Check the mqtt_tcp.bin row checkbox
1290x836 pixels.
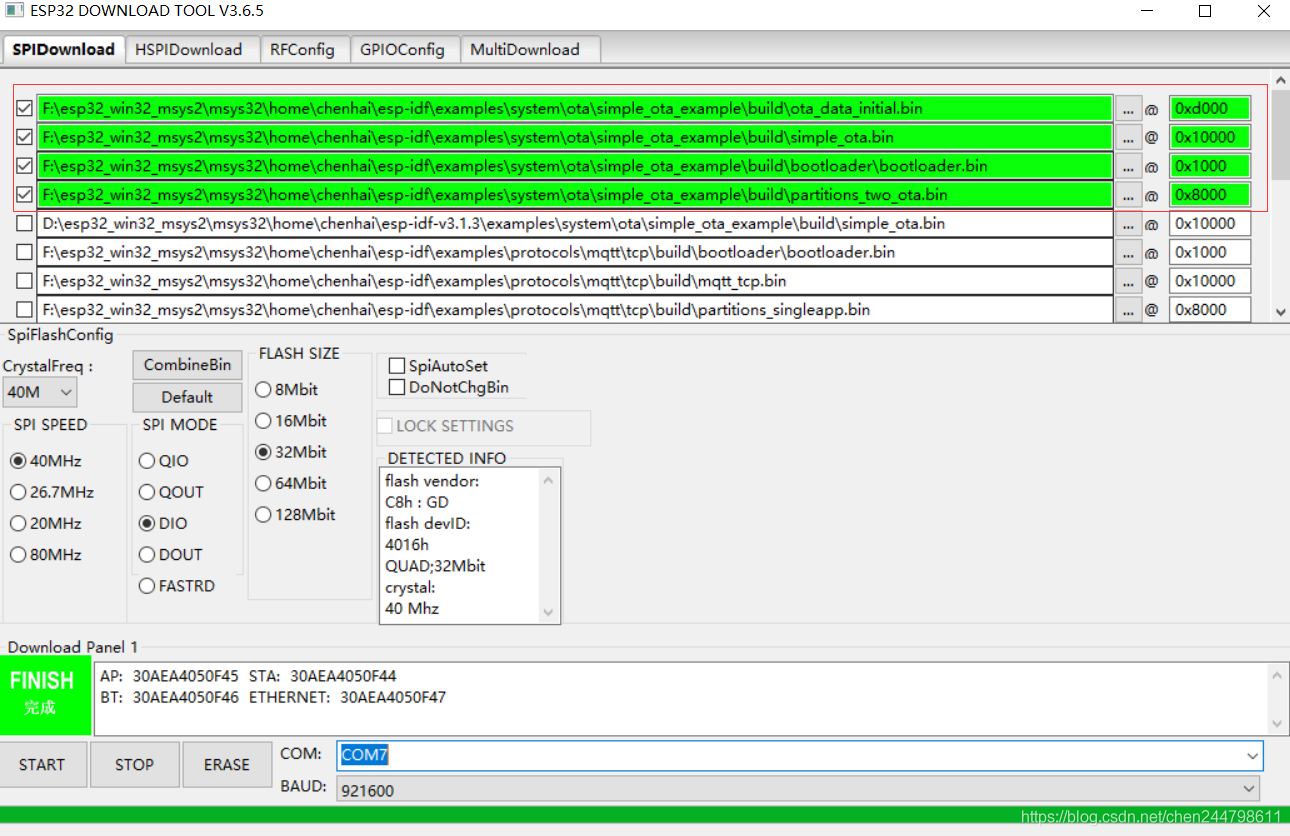pyautogui.click(x=24, y=281)
